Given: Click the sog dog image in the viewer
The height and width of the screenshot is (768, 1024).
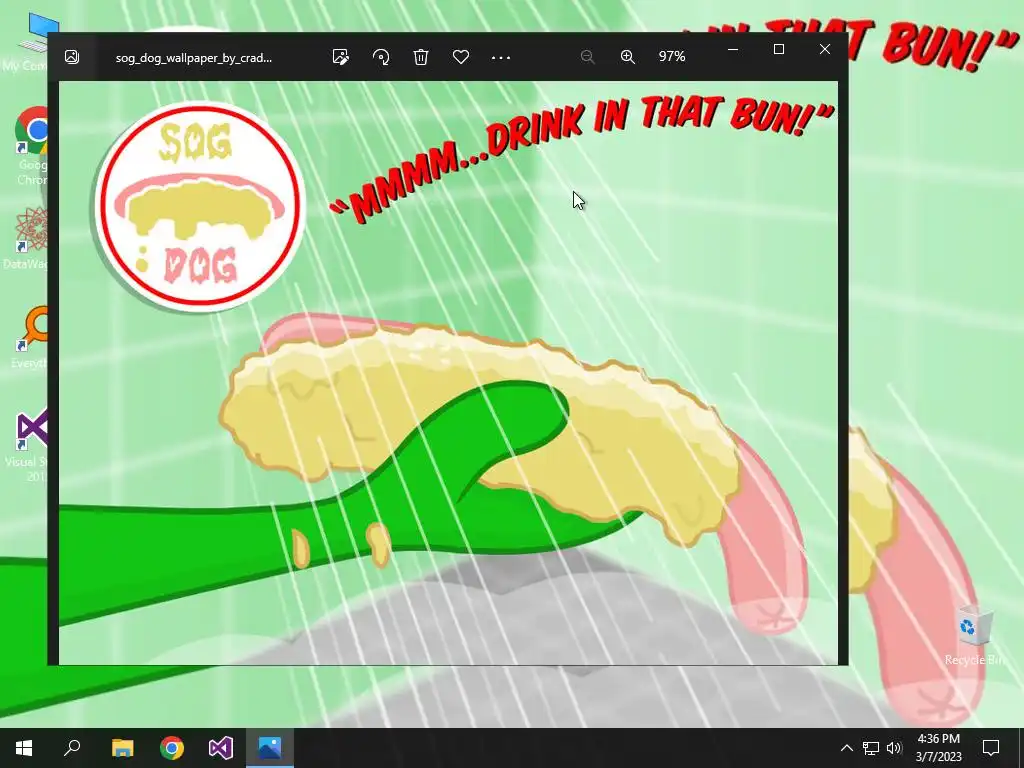Looking at the screenshot, I should click(448, 372).
